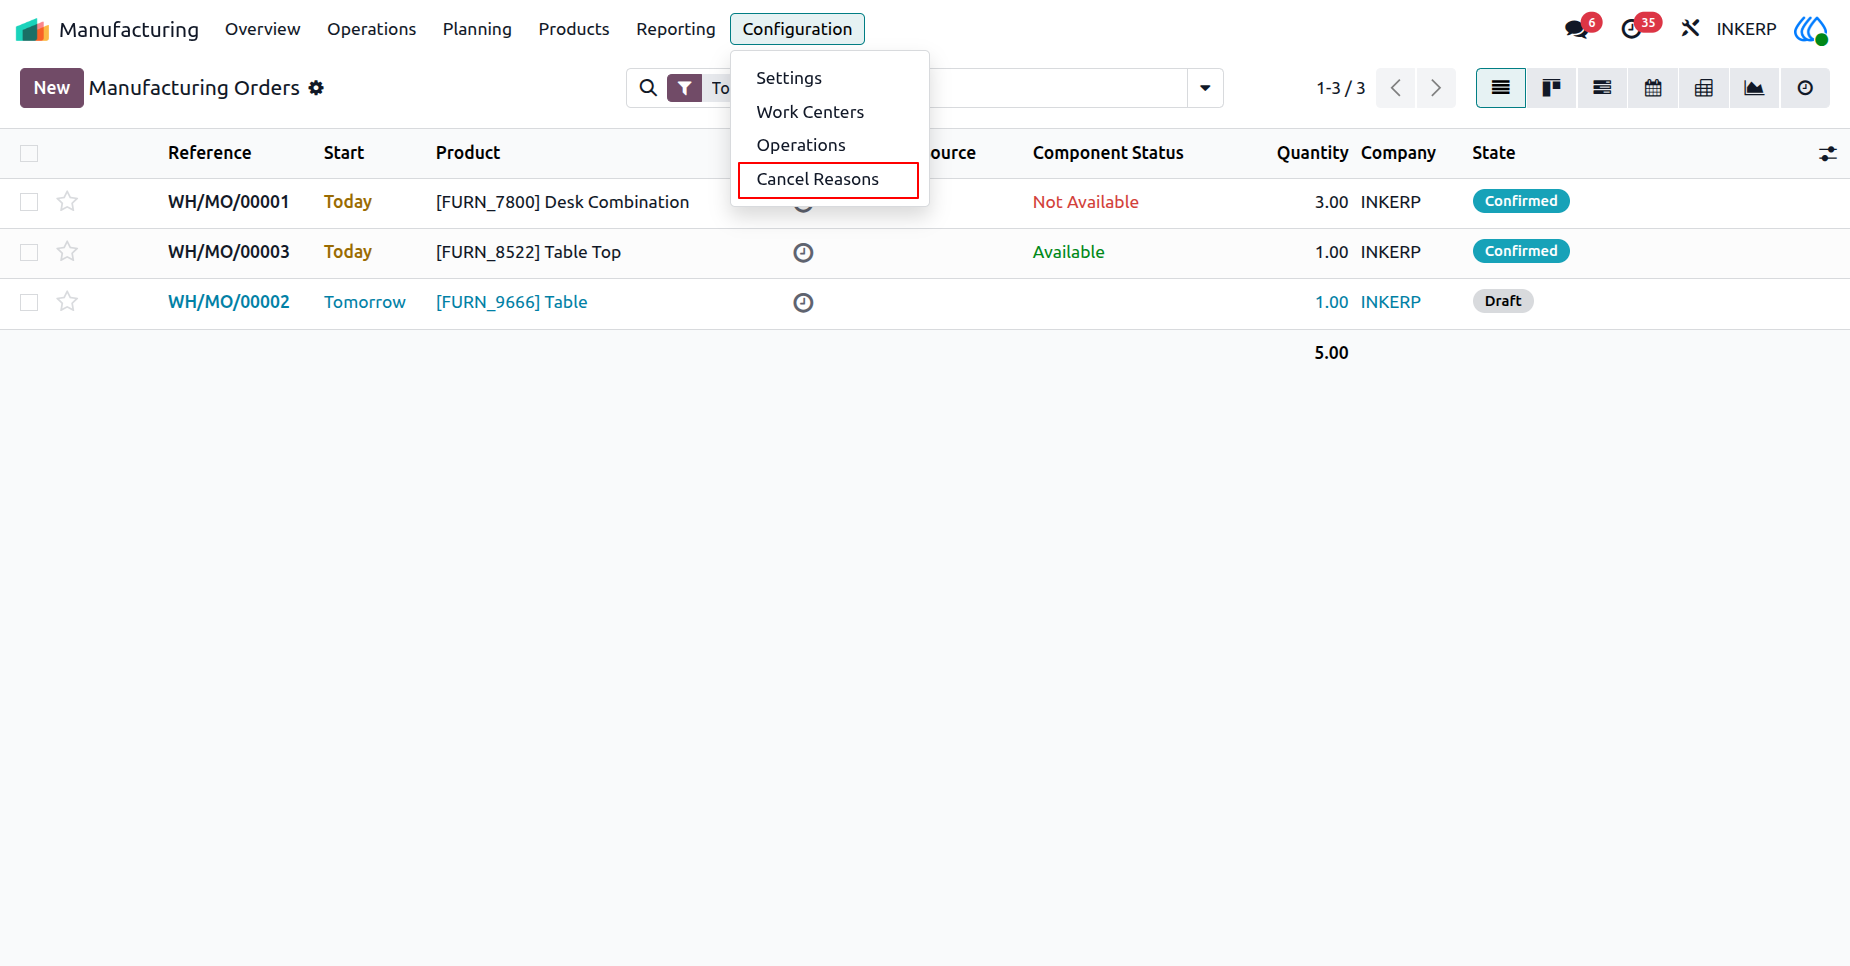Star the WH/MO/00003 order as favorite
1850x966 pixels.
coord(67,252)
